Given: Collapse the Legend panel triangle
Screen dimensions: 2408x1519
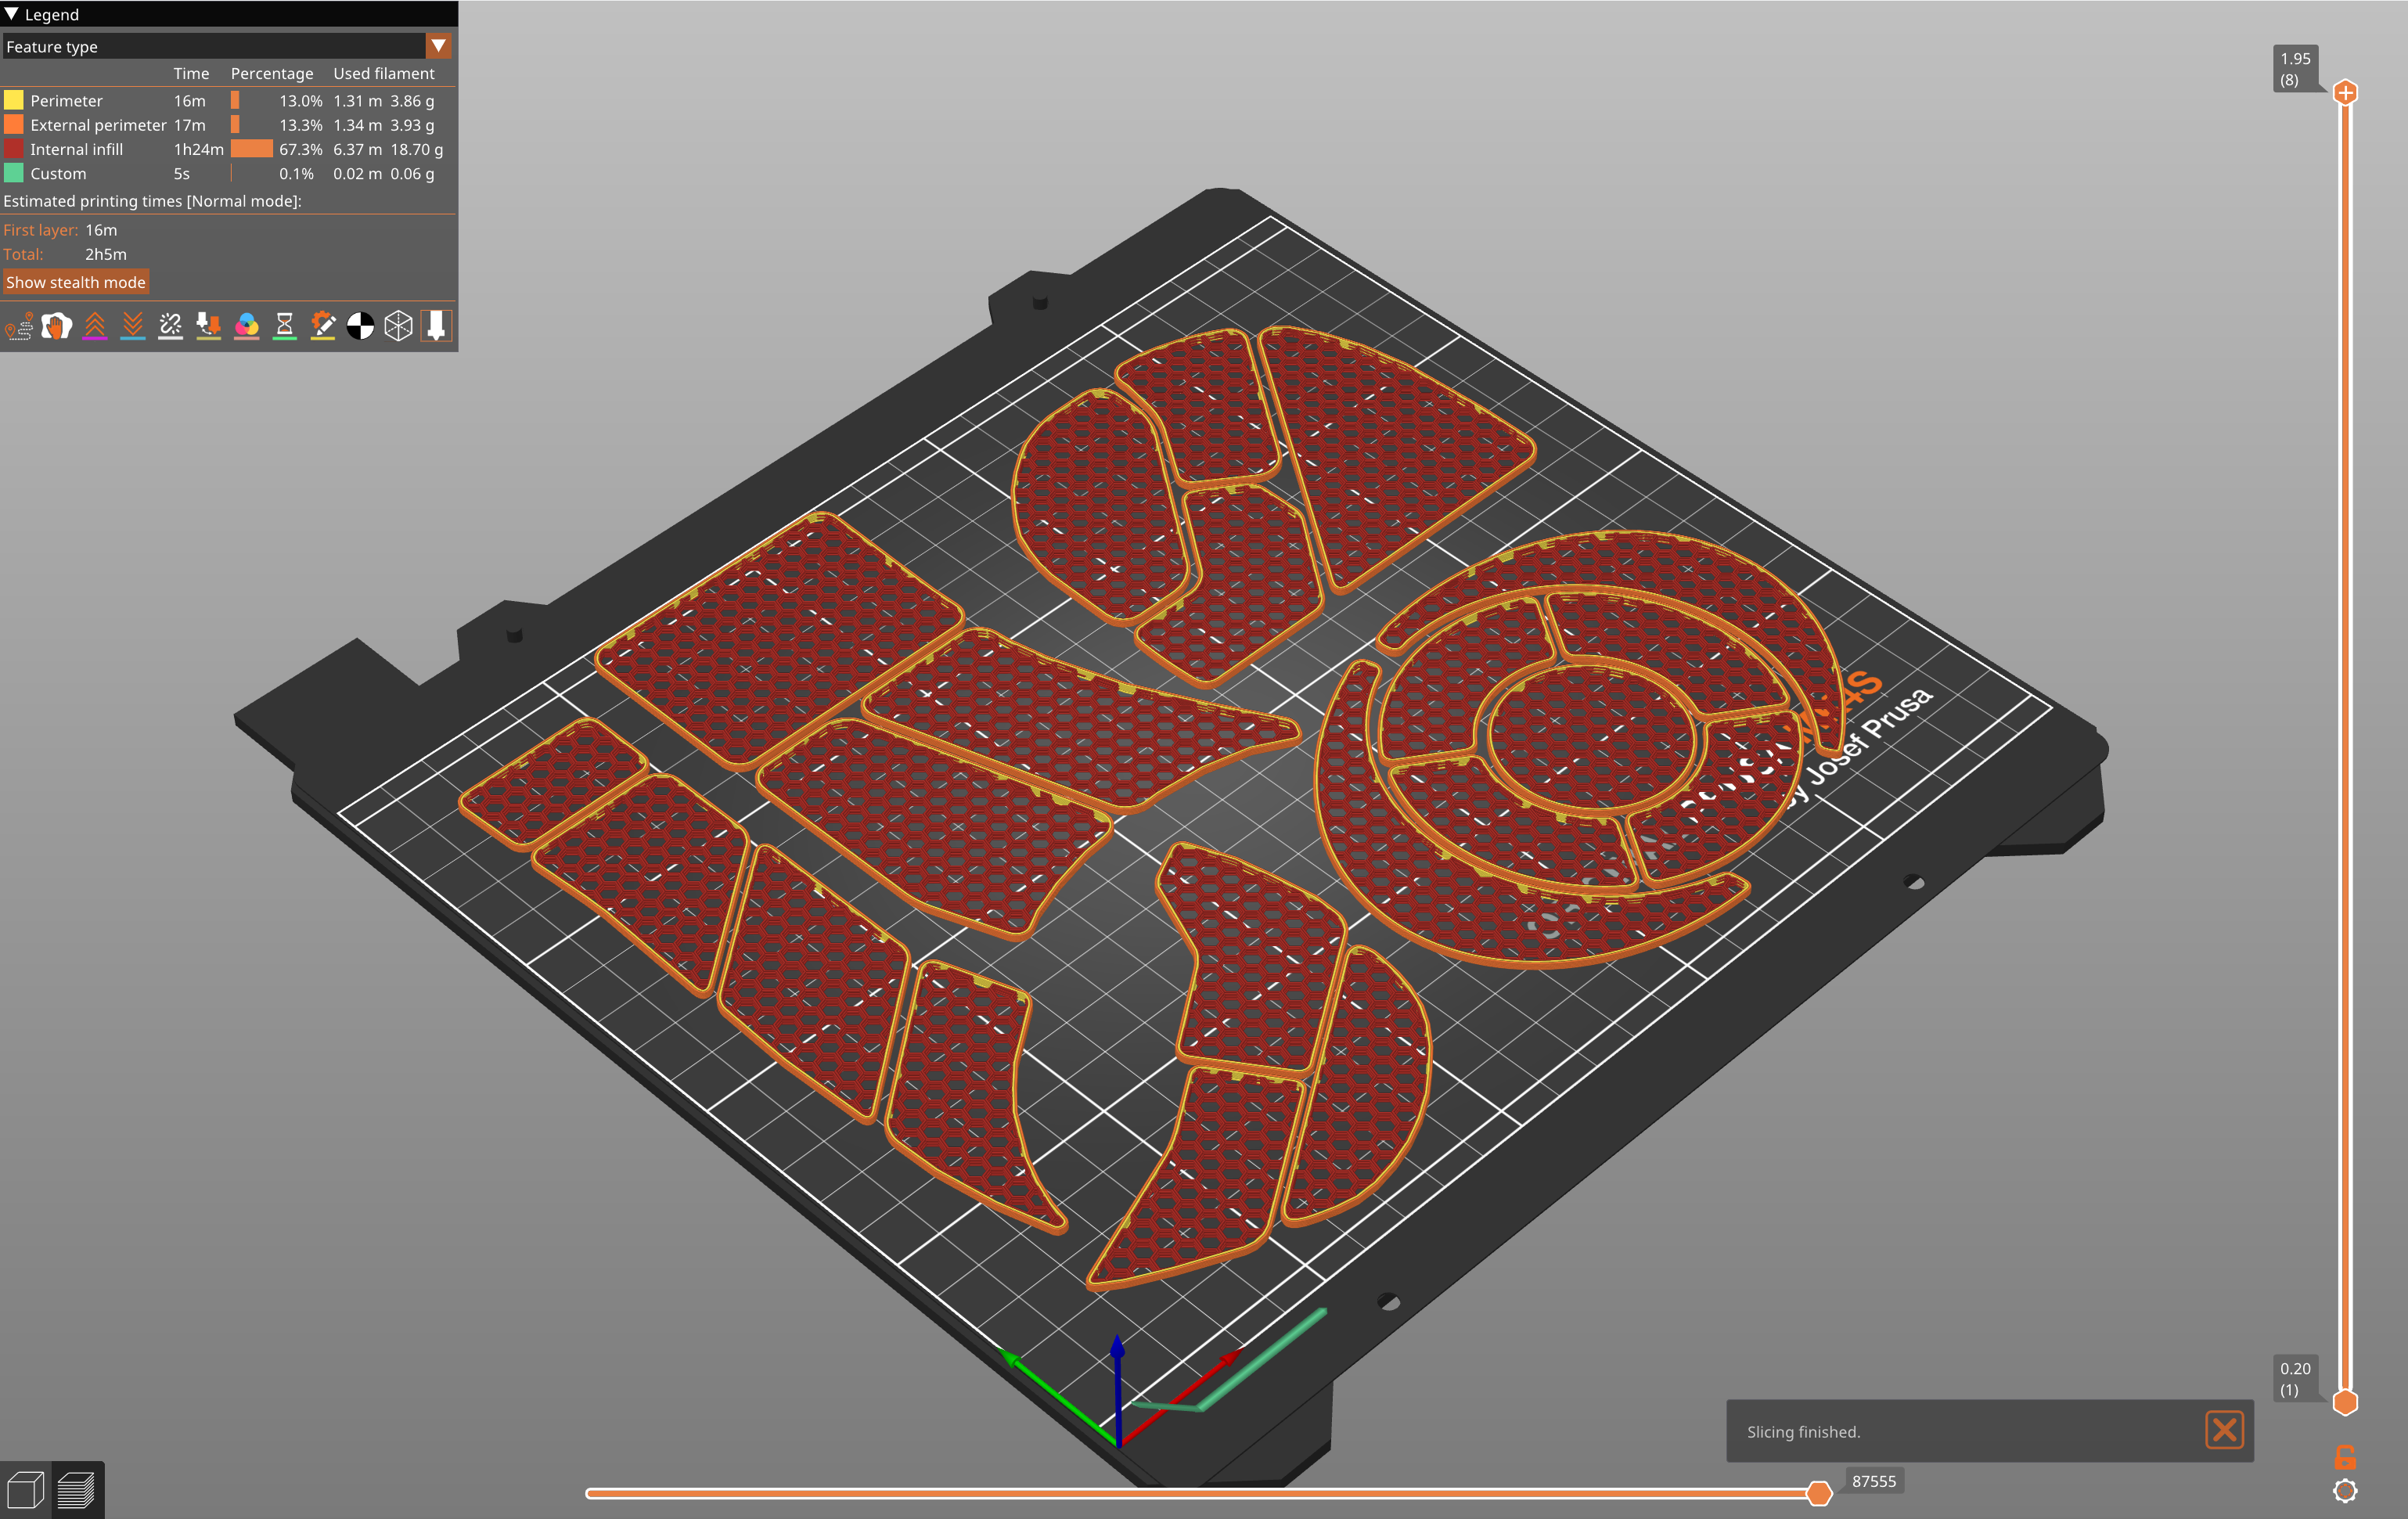Looking at the screenshot, I should (12, 14).
